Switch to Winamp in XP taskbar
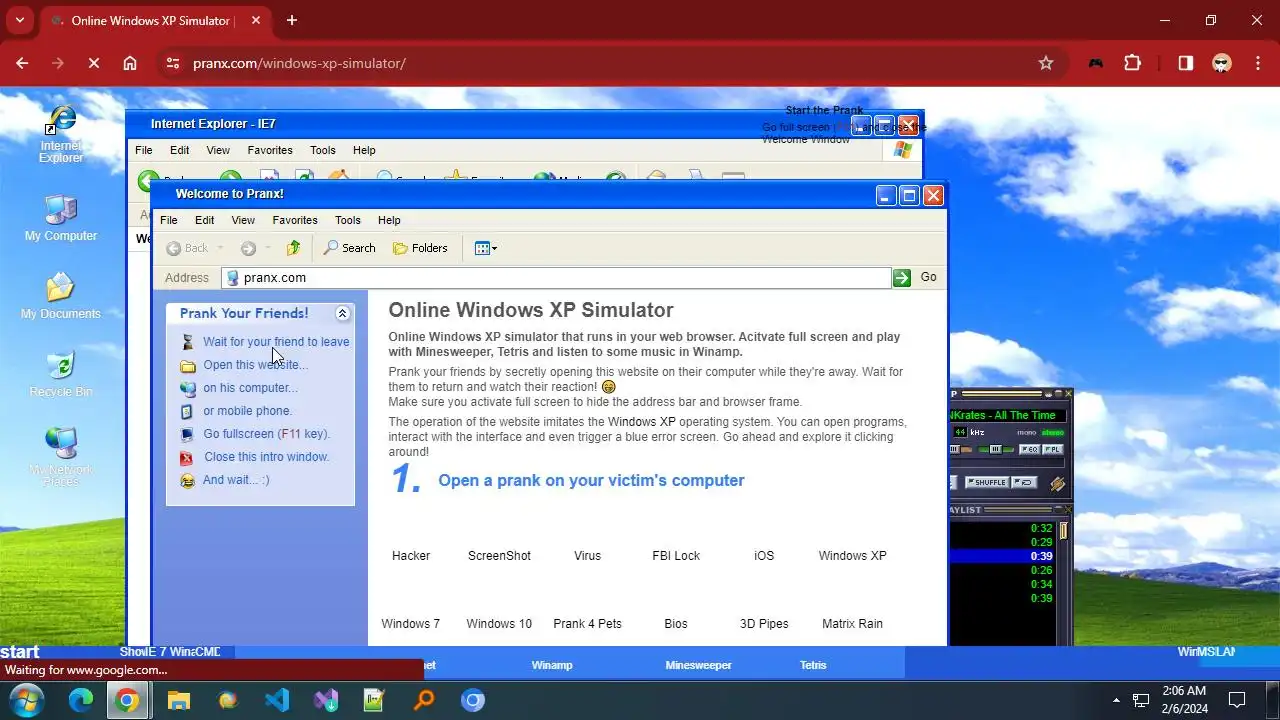This screenshot has height=720, width=1280. pos(552,665)
